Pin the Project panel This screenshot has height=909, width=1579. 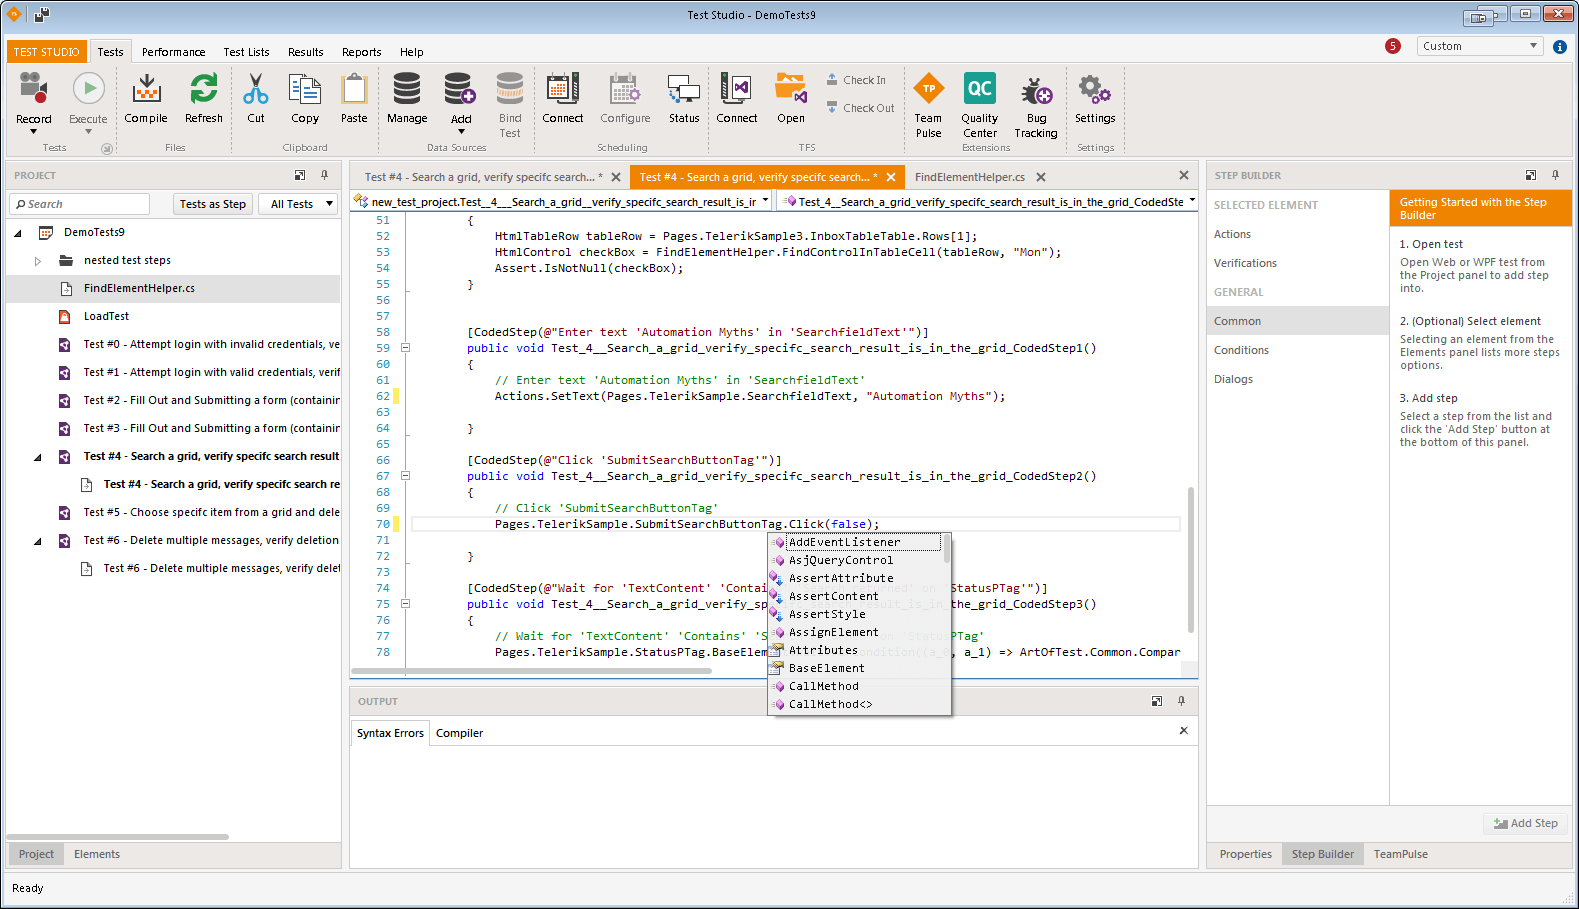click(324, 175)
